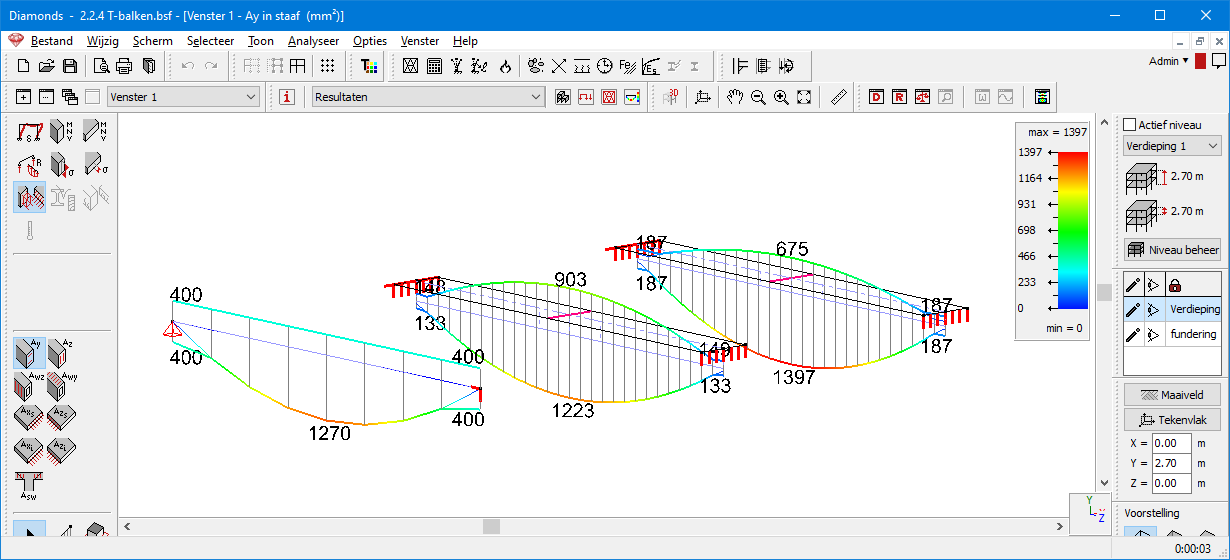
Task: Open the Resultaten dropdown
Action: coord(428,97)
